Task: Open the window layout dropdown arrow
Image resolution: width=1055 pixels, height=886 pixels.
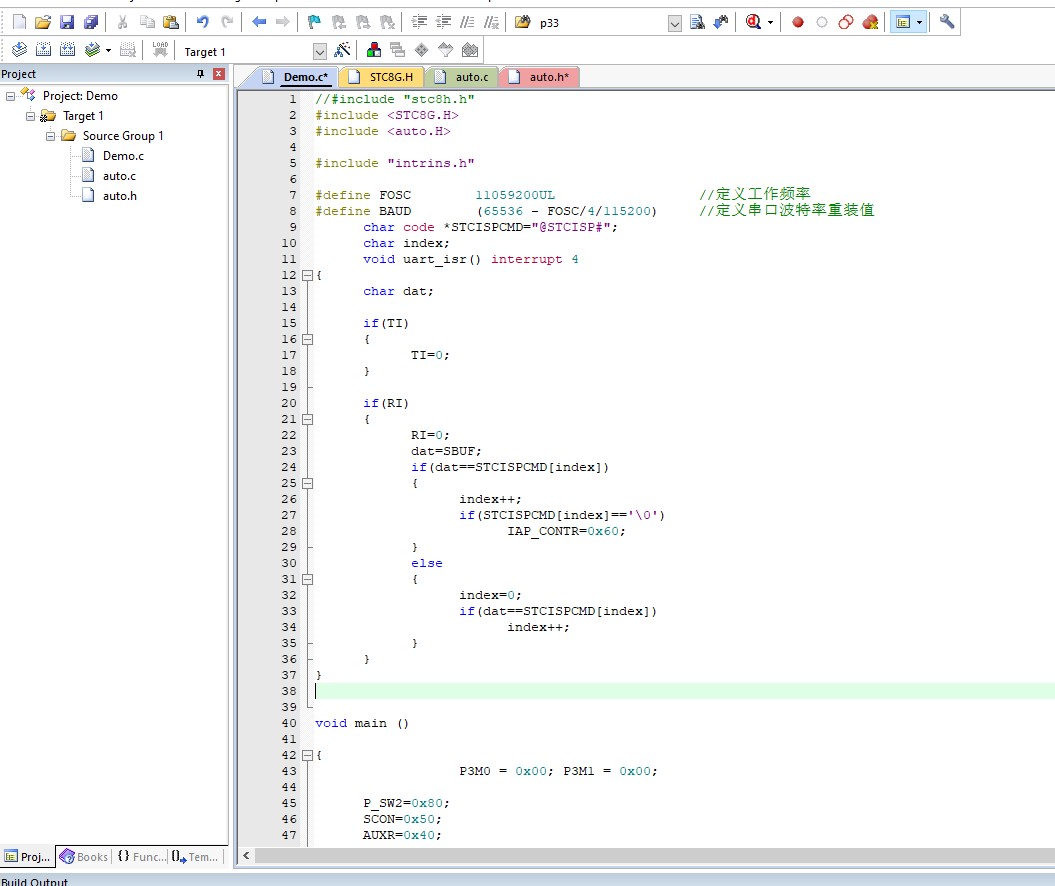Action: (919, 23)
